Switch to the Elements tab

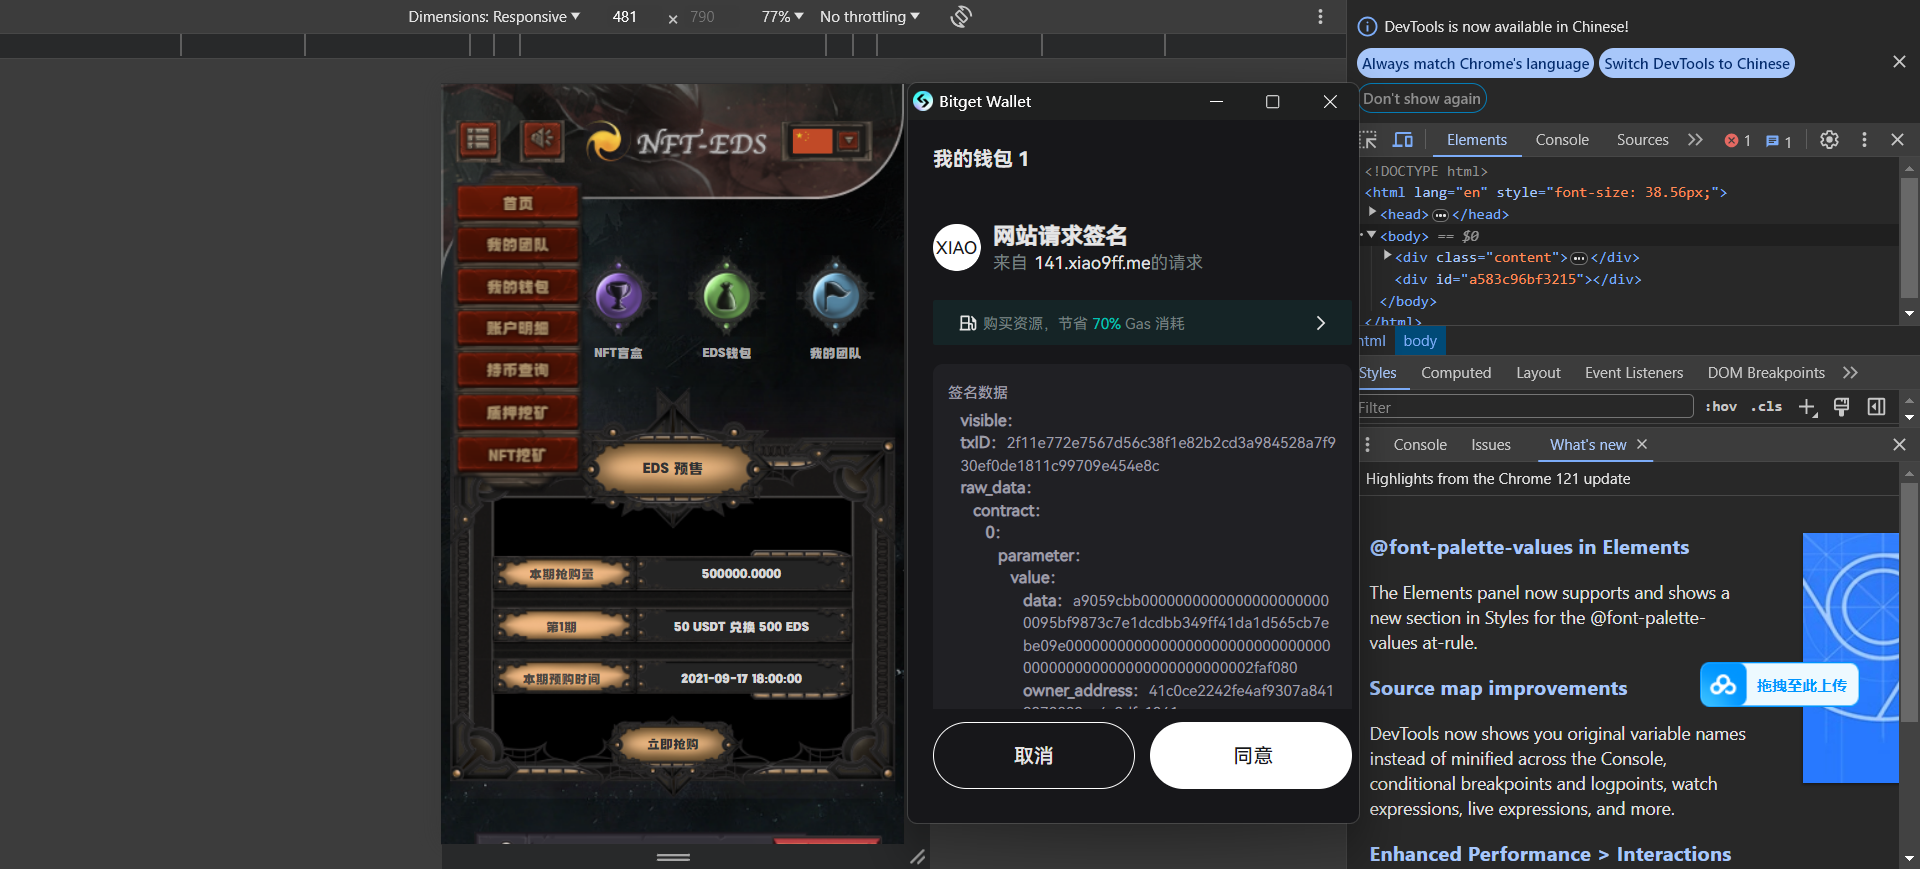click(x=1476, y=140)
